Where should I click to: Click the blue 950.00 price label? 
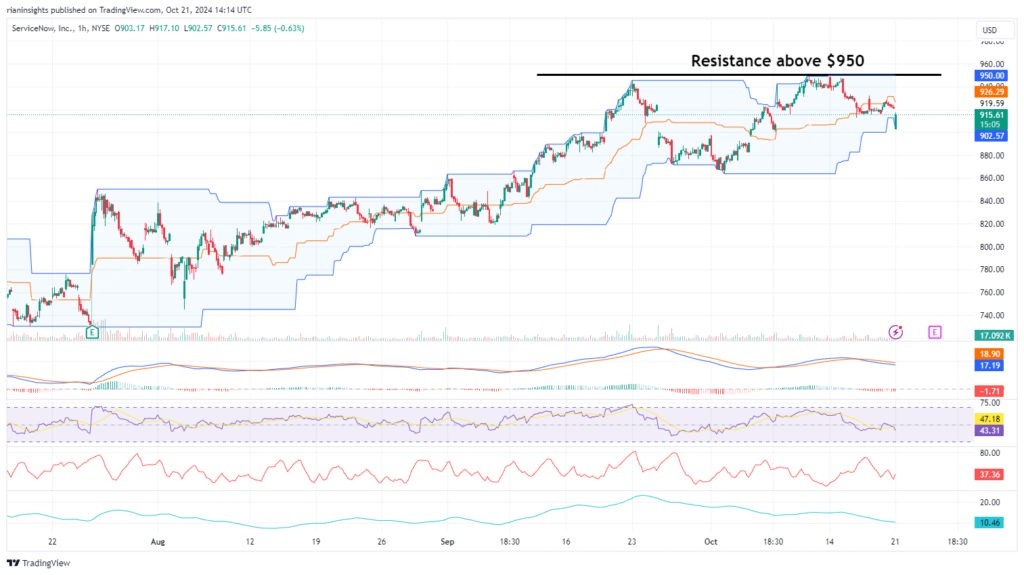point(991,76)
